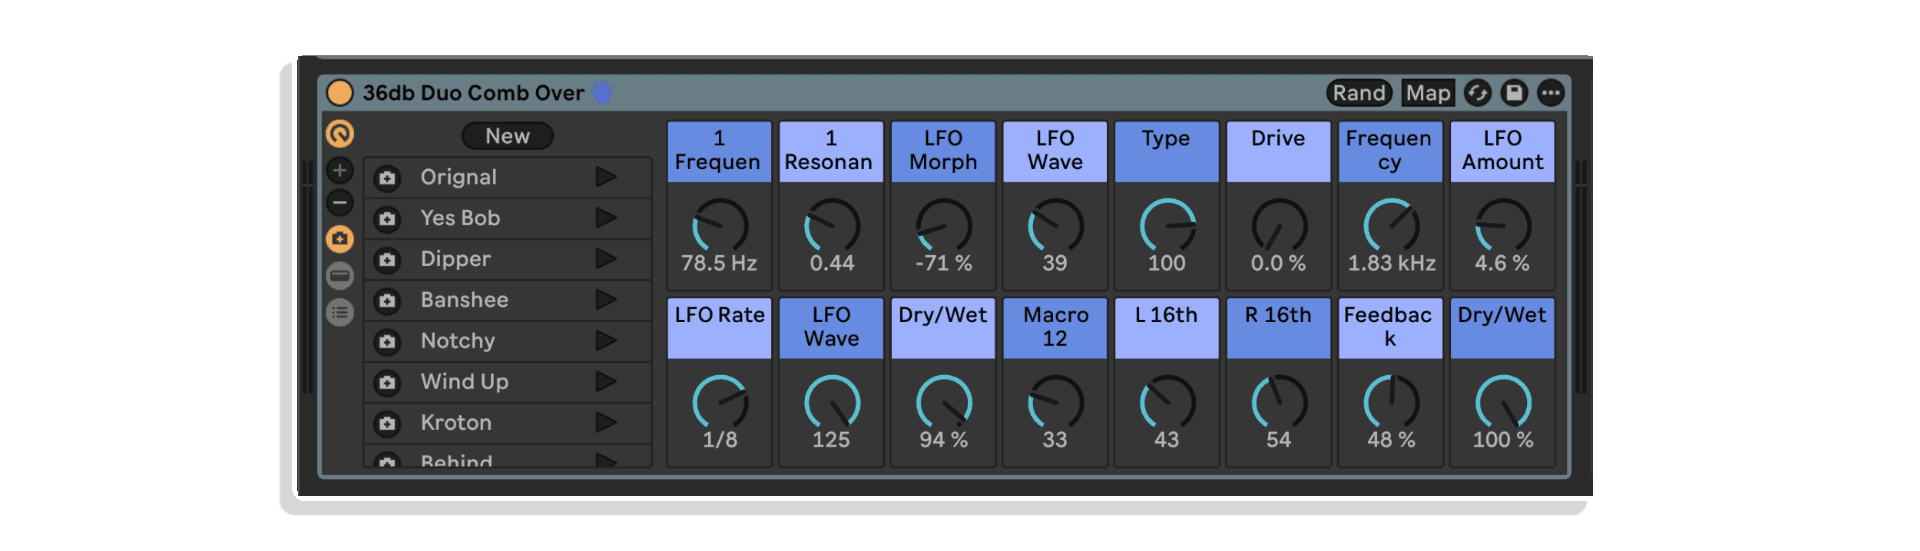
Task: Launch the Yes Bob variation
Action: coord(606,218)
